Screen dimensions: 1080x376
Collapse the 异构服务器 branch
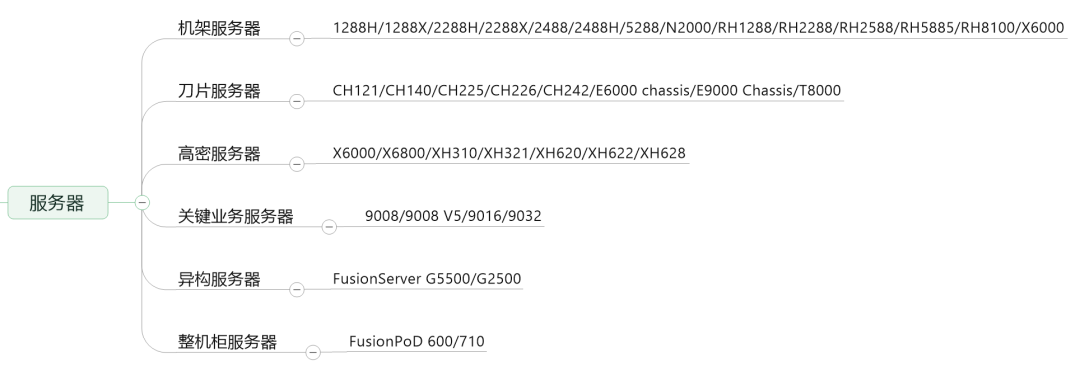[x=296, y=289]
